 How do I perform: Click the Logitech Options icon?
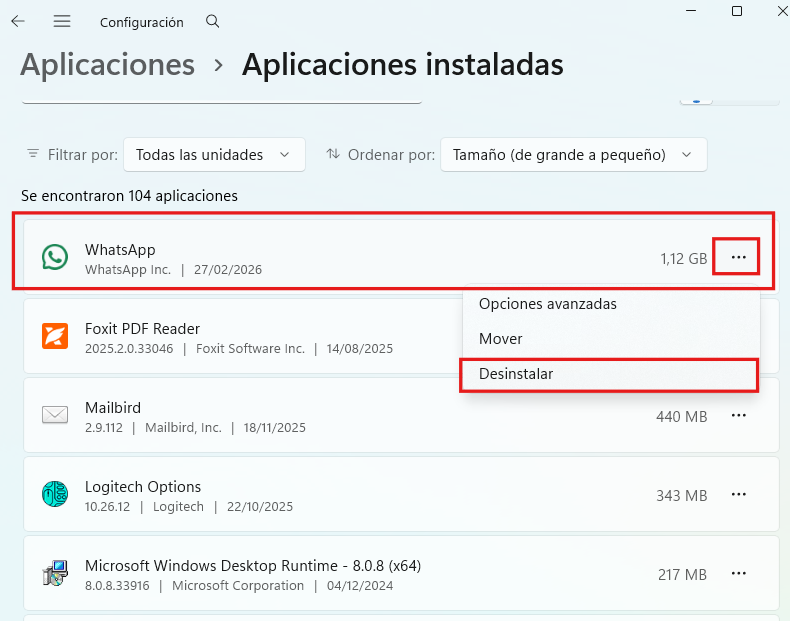pyautogui.click(x=55, y=494)
